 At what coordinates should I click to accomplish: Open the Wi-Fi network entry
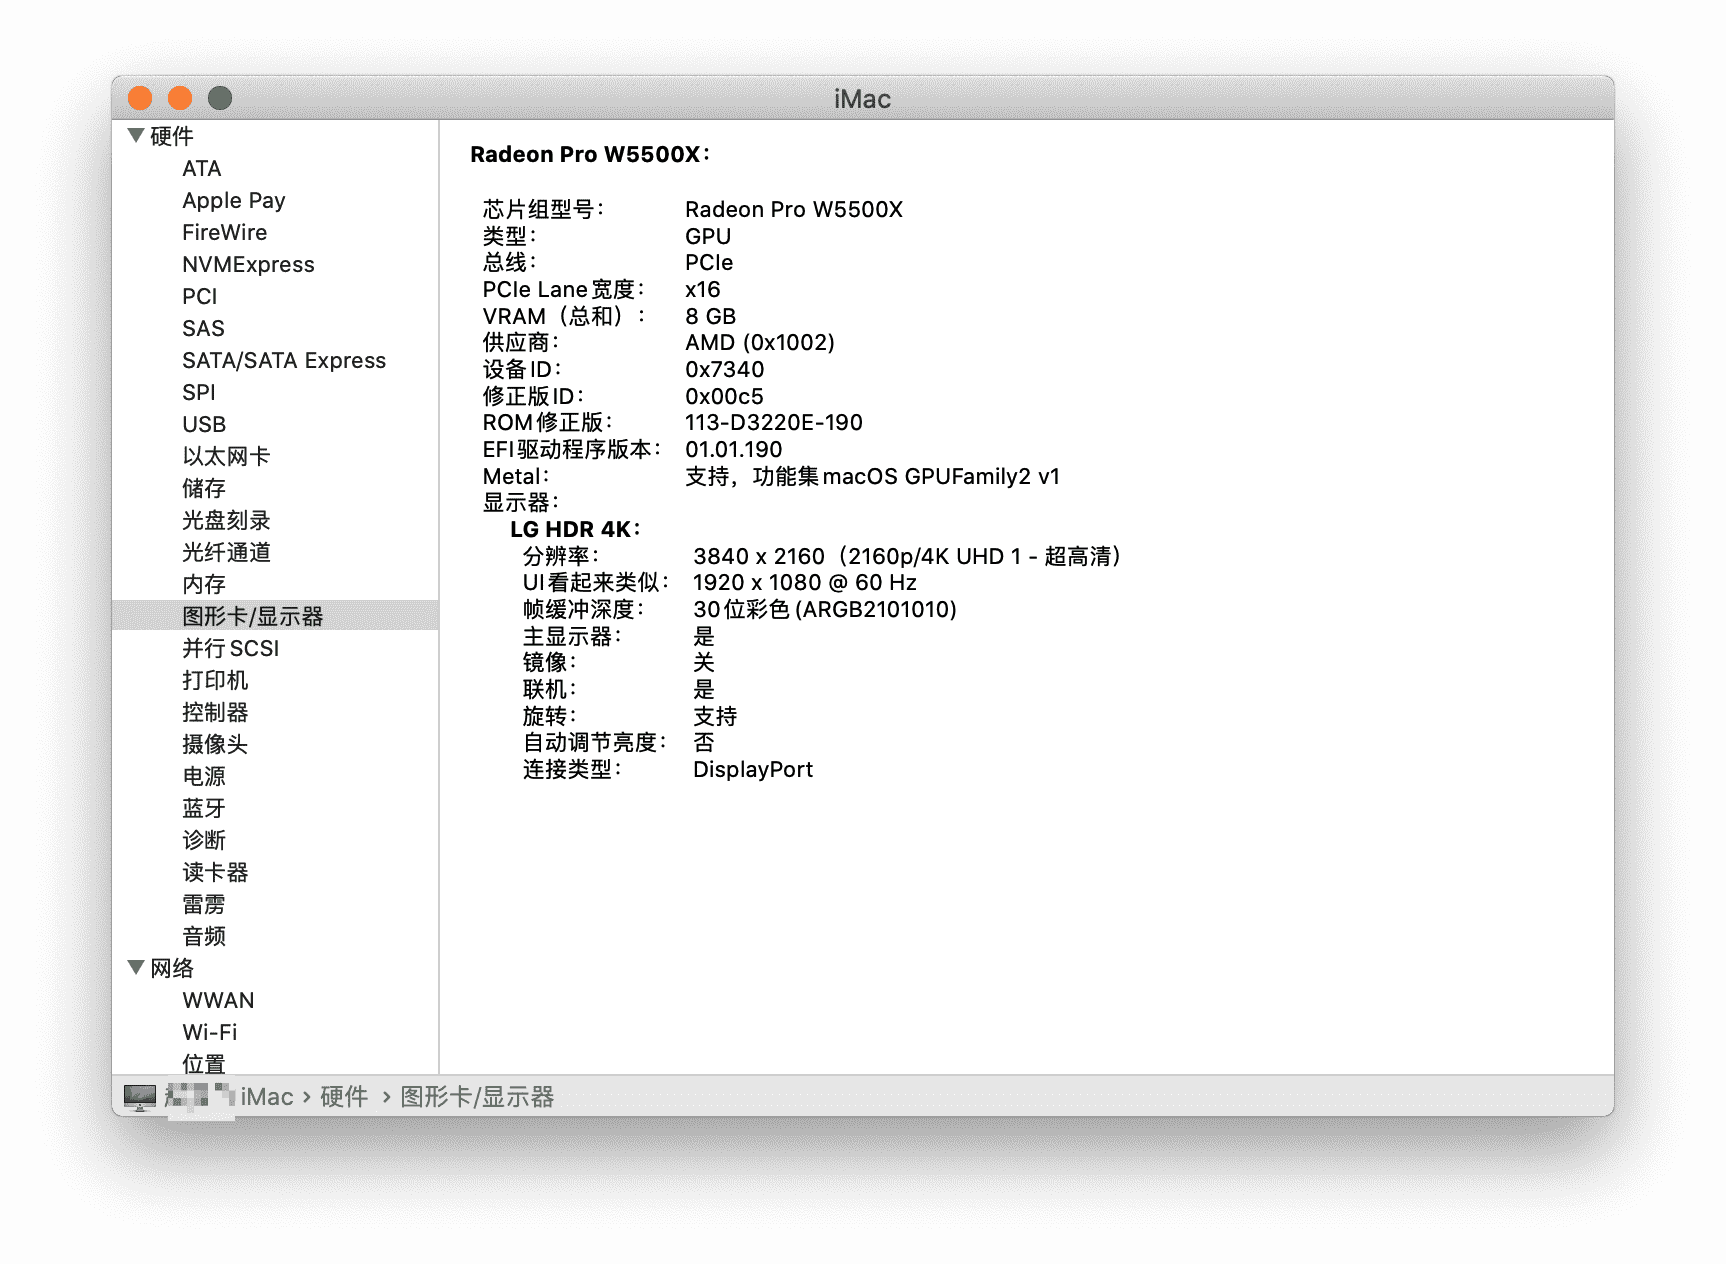coord(210,1033)
